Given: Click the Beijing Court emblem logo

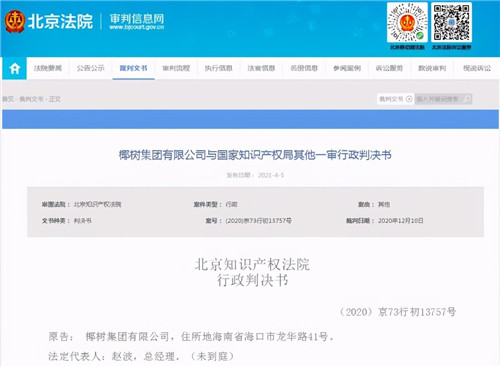Looking at the screenshot, I should coord(15,21).
